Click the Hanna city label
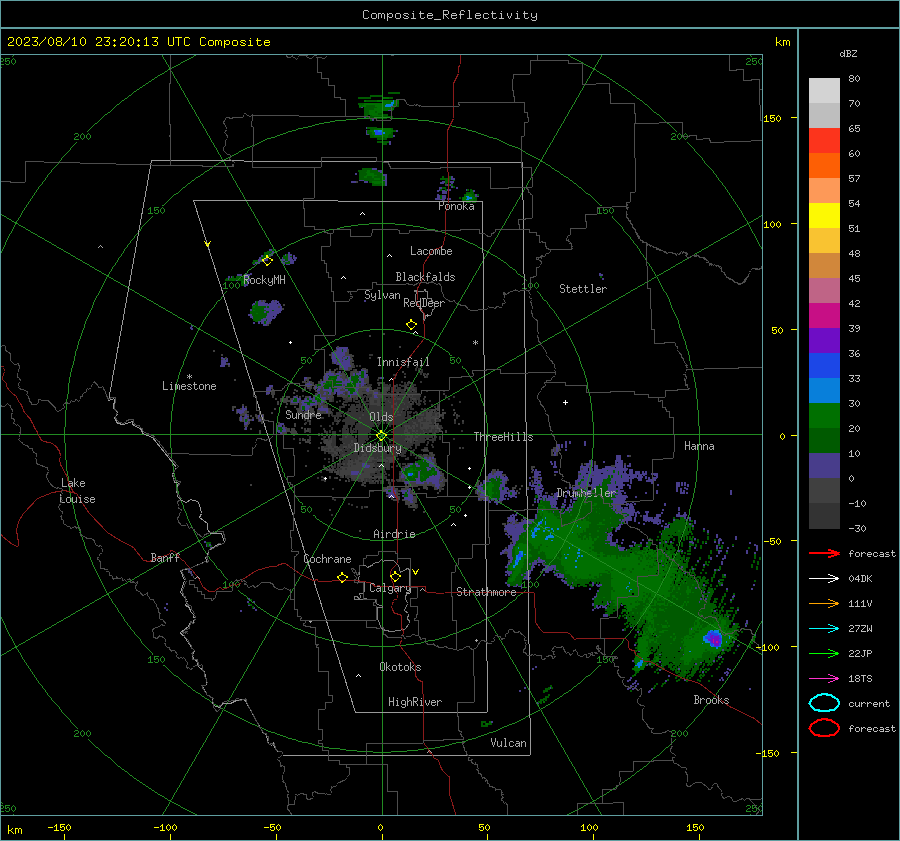This screenshot has height=841, width=900. 699,446
